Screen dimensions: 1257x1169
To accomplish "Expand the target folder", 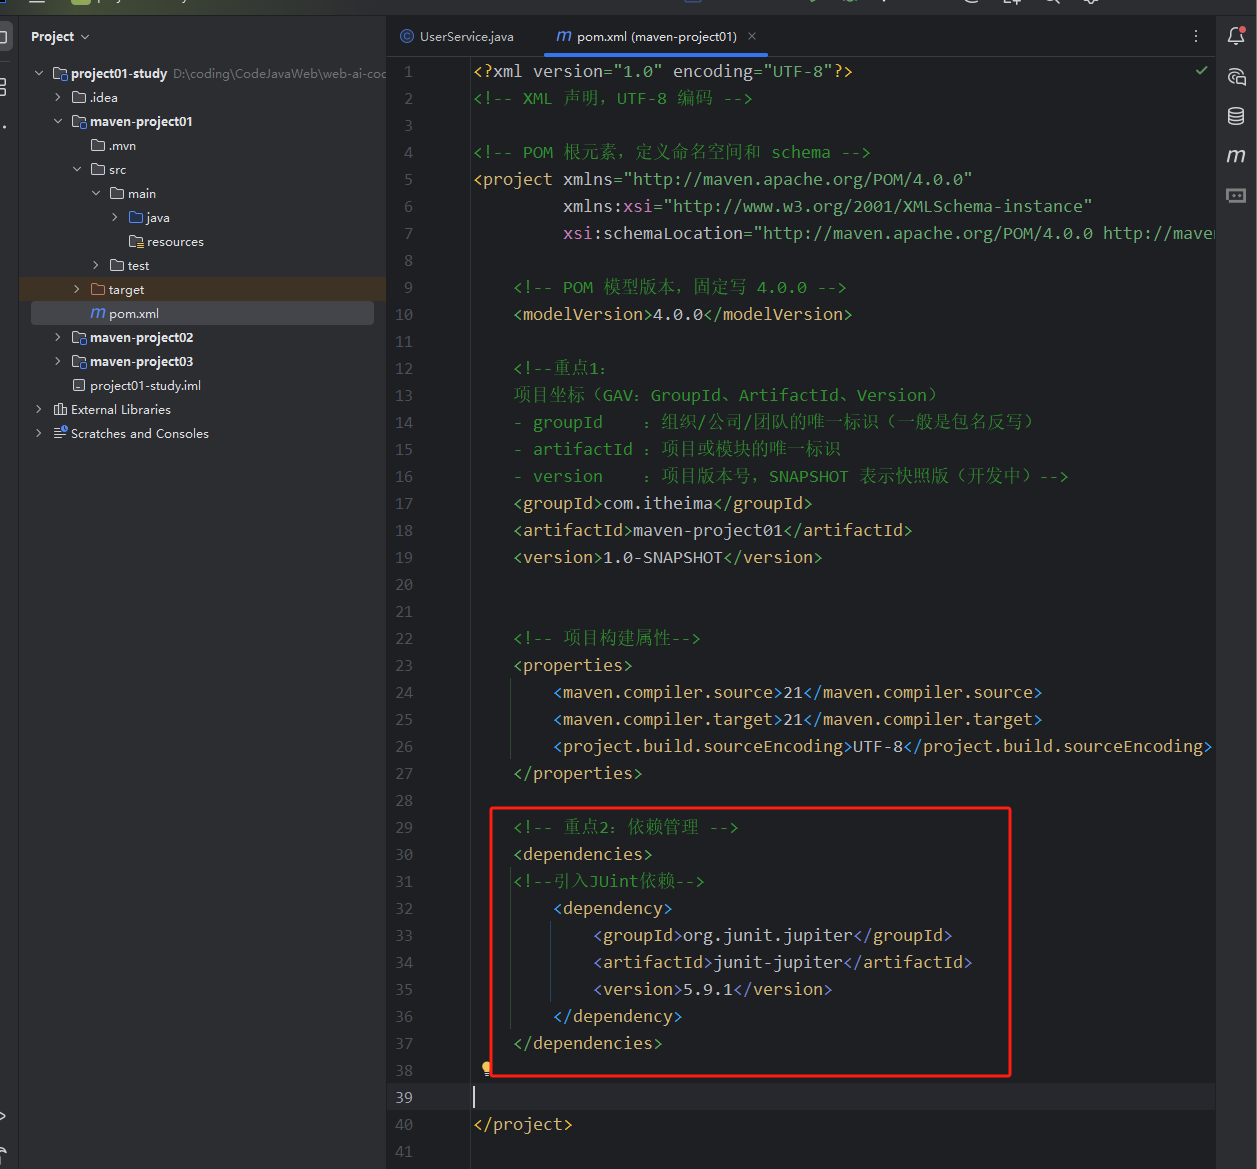I will 77,289.
